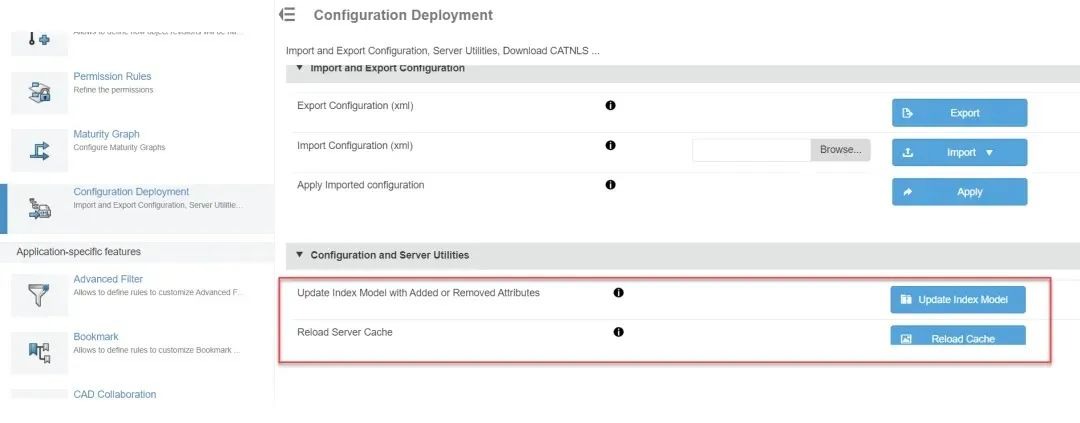Viewport: 1080px width, 423px height.
Task: Show info for Import Configuration (xml)
Action: point(610,145)
